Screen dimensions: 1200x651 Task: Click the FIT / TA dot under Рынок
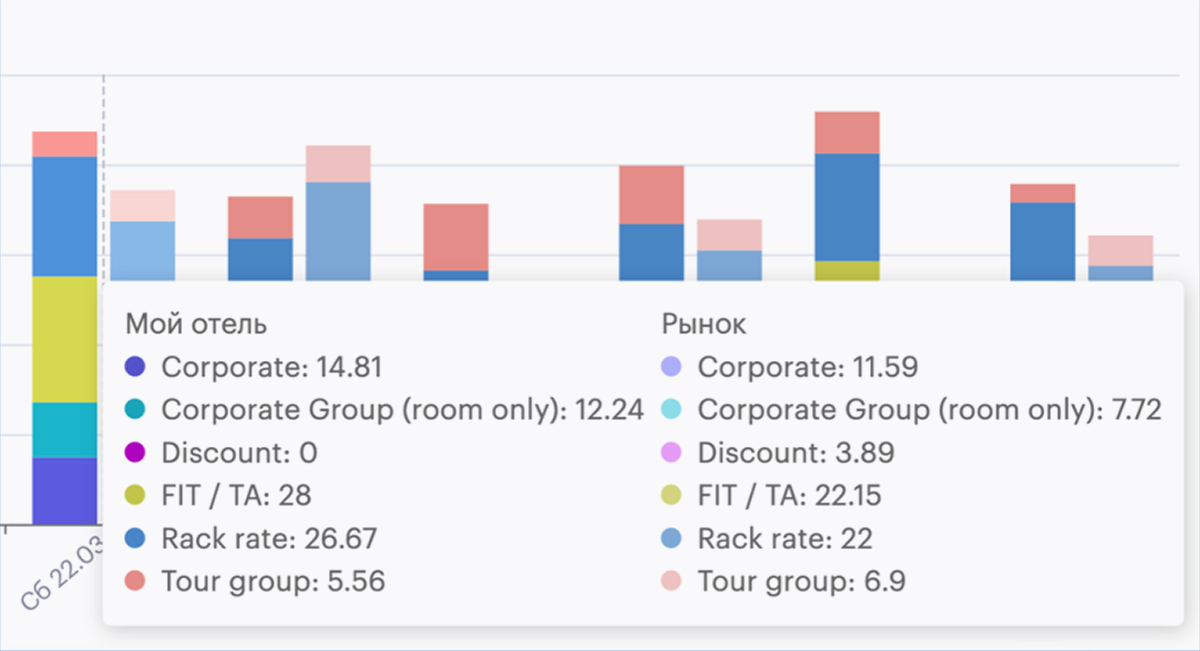(x=672, y=496)
